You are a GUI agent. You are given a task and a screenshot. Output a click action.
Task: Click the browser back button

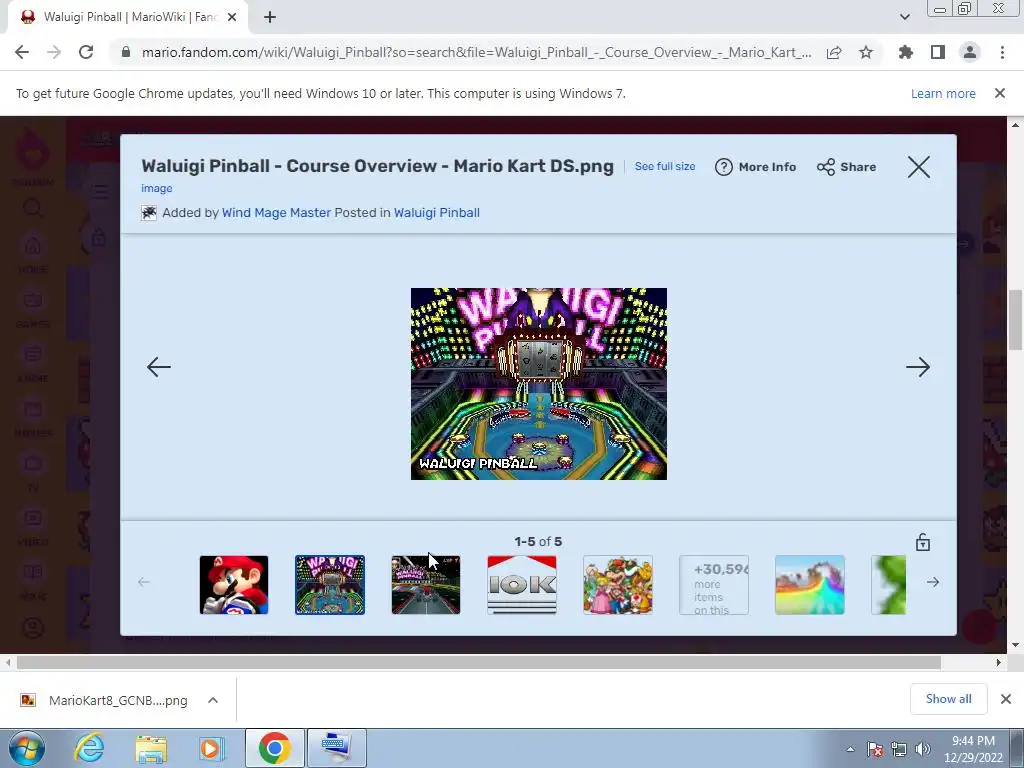[22, 52]
